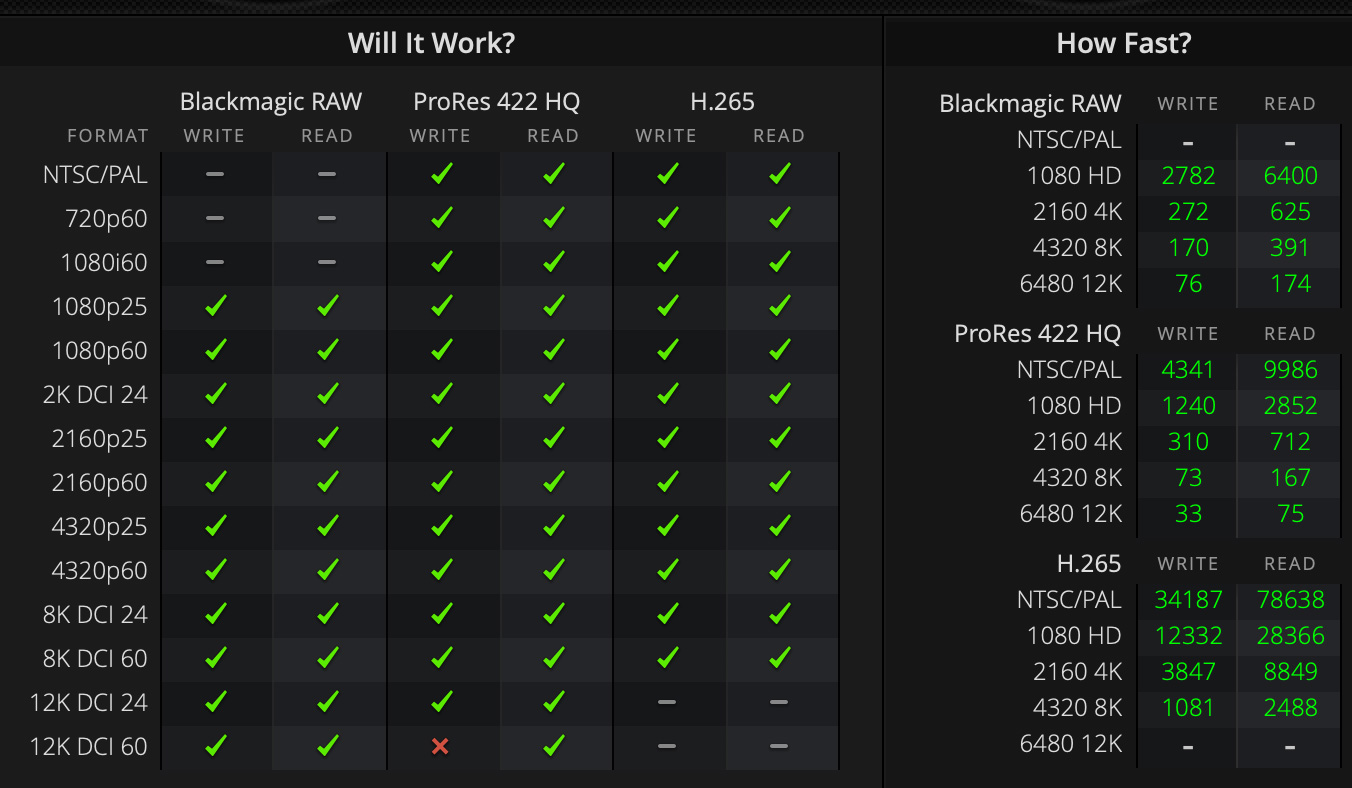Image resolution: width=1352 pixels, height=788 pixels.
Task: Click H.265 read checkmark in 2160p60 row
Action: (780, 482)
